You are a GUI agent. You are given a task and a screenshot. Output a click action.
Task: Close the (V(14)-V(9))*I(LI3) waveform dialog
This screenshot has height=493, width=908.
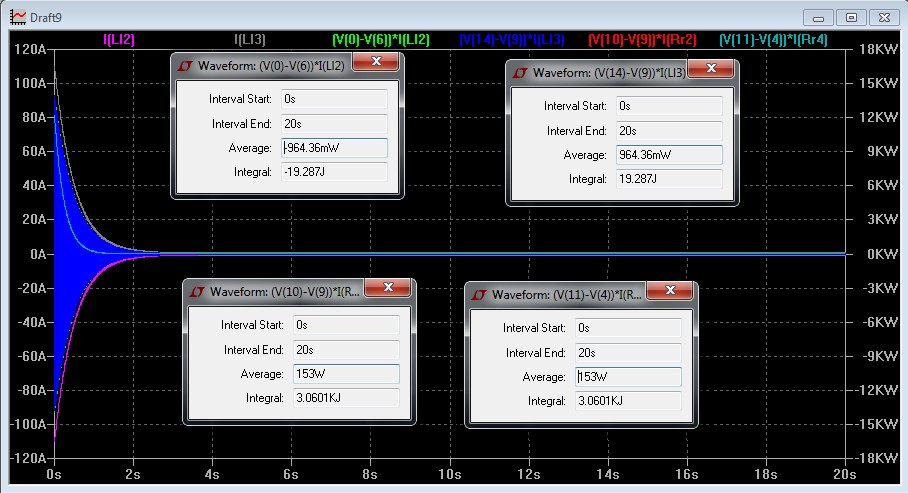(711, 69)
